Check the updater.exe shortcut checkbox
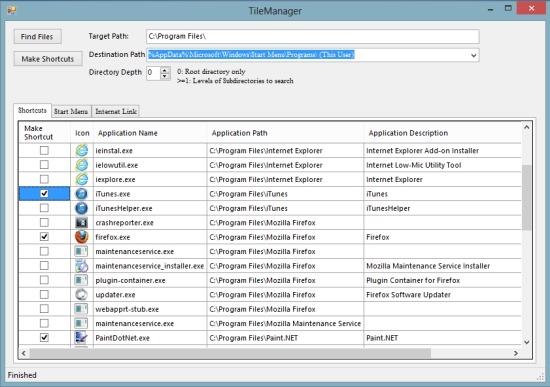Image resolution: width=550 pixels, height=387 pixels. tap(44, 294)
